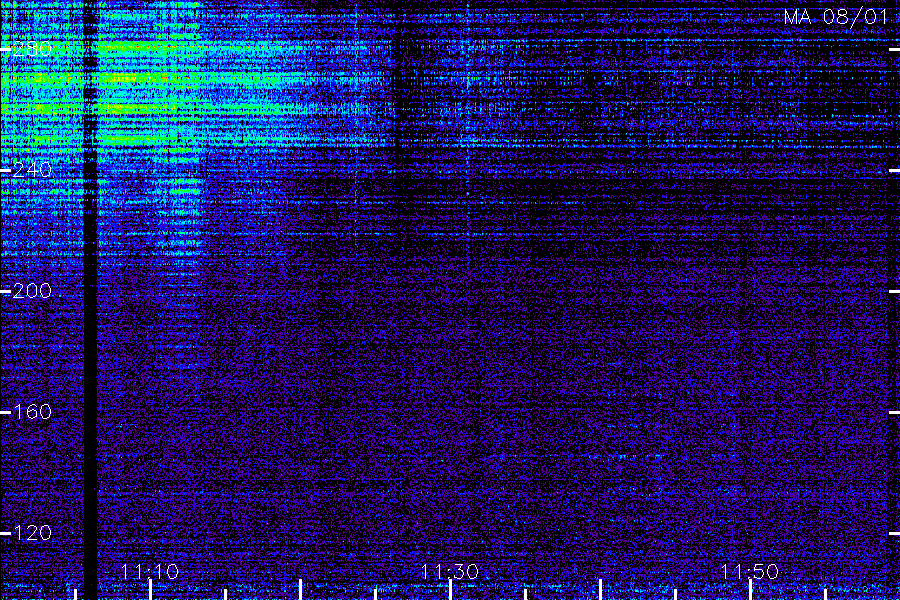Click the 11:50 time axis label

pos(750,572)
